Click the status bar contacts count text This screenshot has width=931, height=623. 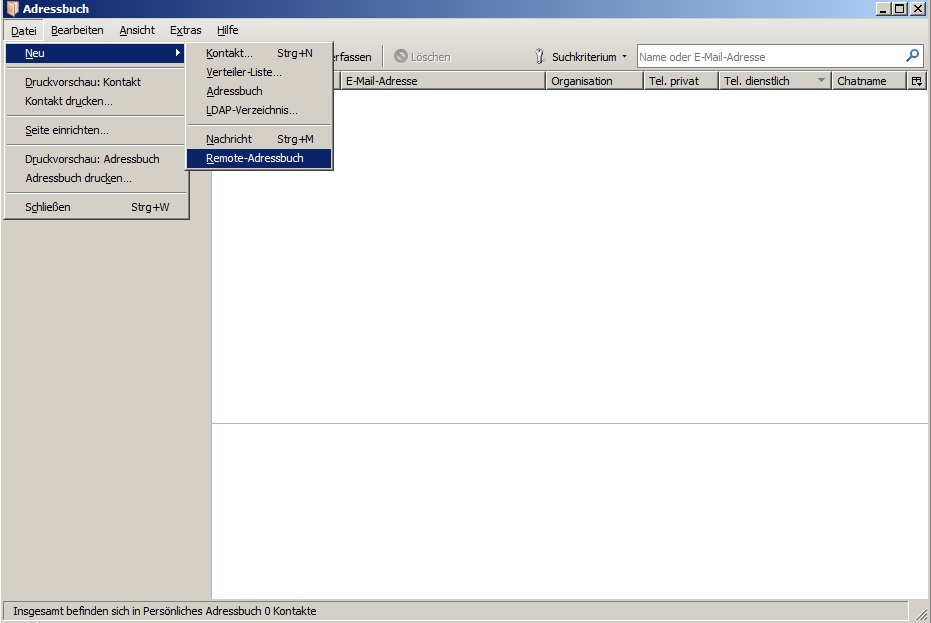(x=164, y=611)
